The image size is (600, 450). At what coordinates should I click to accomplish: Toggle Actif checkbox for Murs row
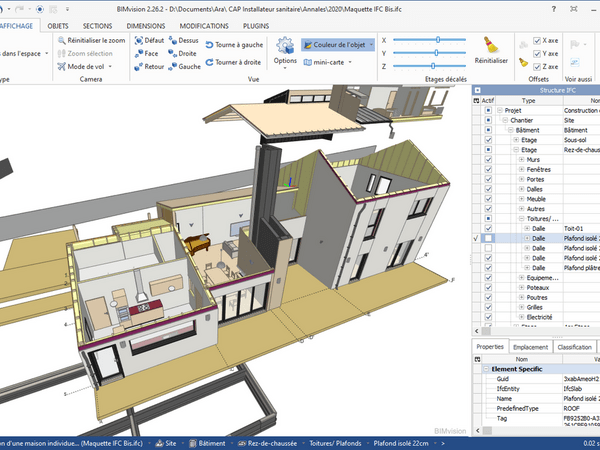pyautogui.click(x=487, y=160)
